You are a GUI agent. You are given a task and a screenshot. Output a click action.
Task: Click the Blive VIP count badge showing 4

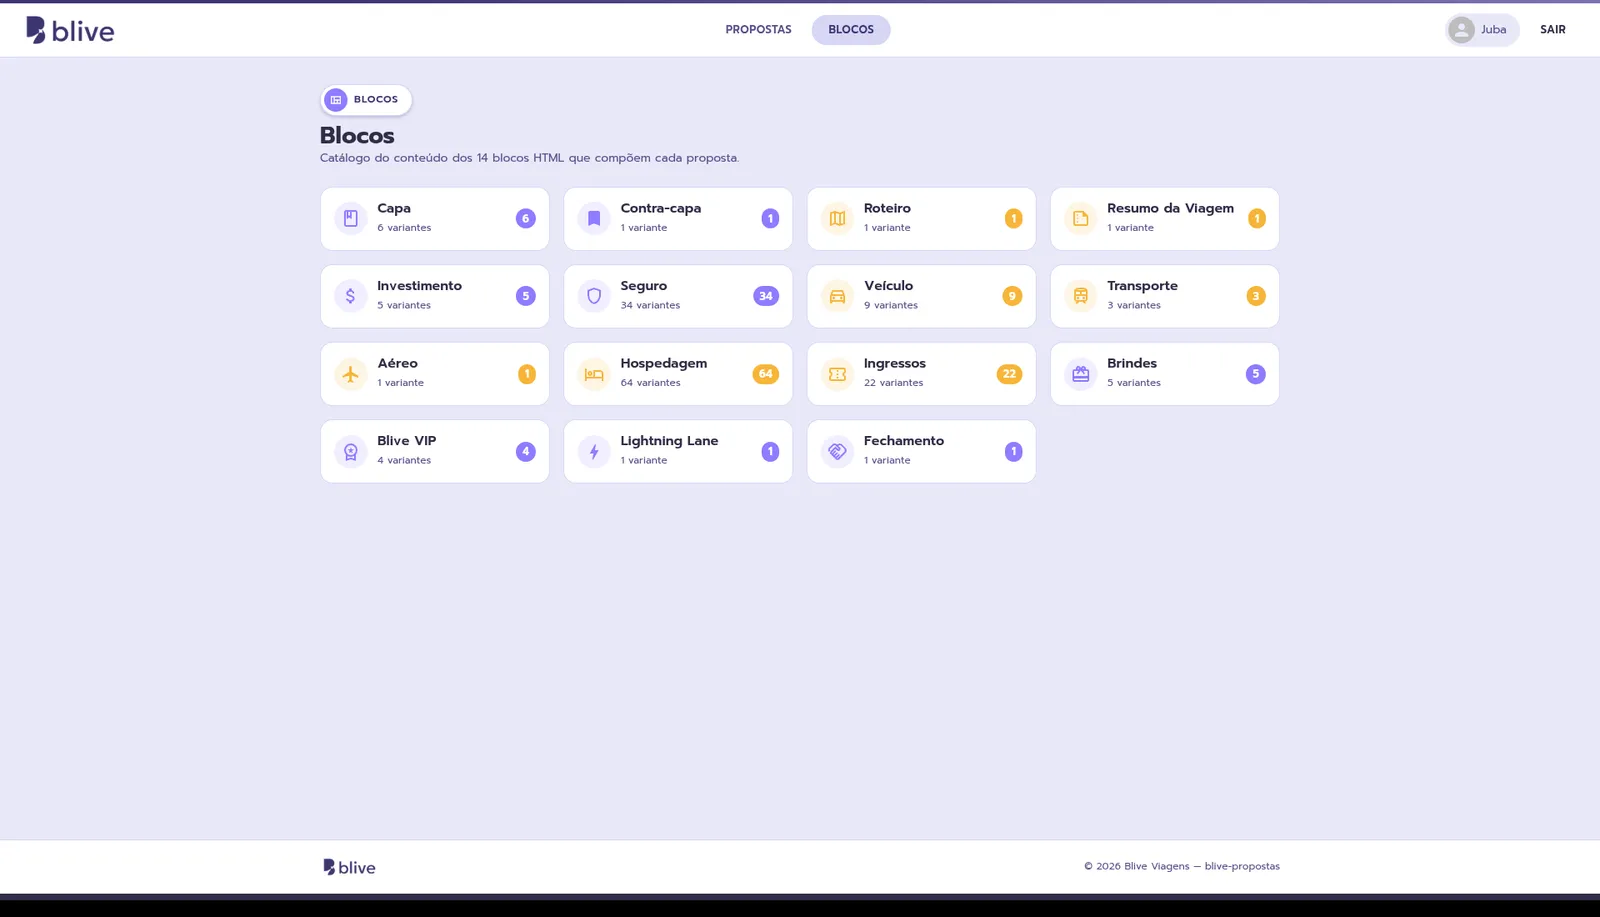(525, 451)
